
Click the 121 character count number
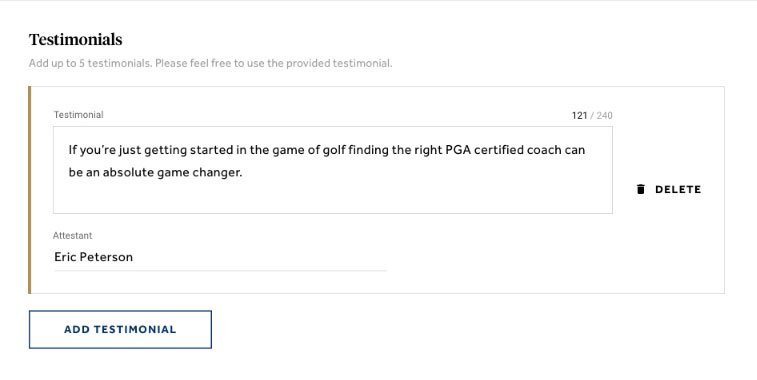click(579, 115)
